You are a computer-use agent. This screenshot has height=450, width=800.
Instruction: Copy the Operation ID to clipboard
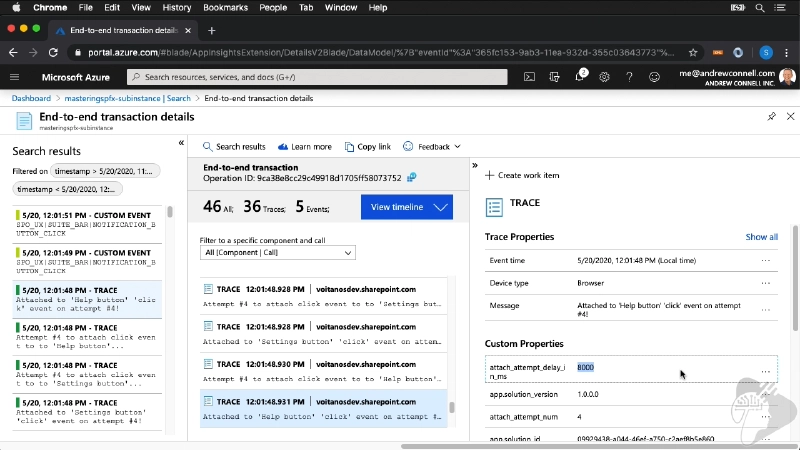(411, 178)
